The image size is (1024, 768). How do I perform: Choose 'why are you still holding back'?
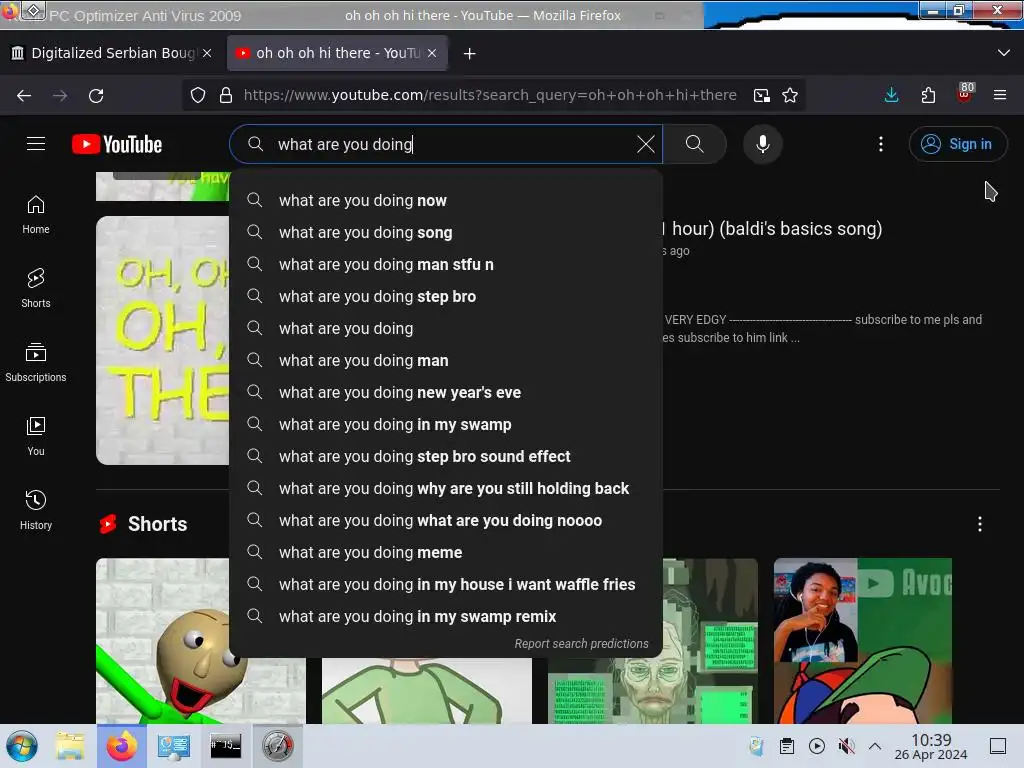pos(445,488)
